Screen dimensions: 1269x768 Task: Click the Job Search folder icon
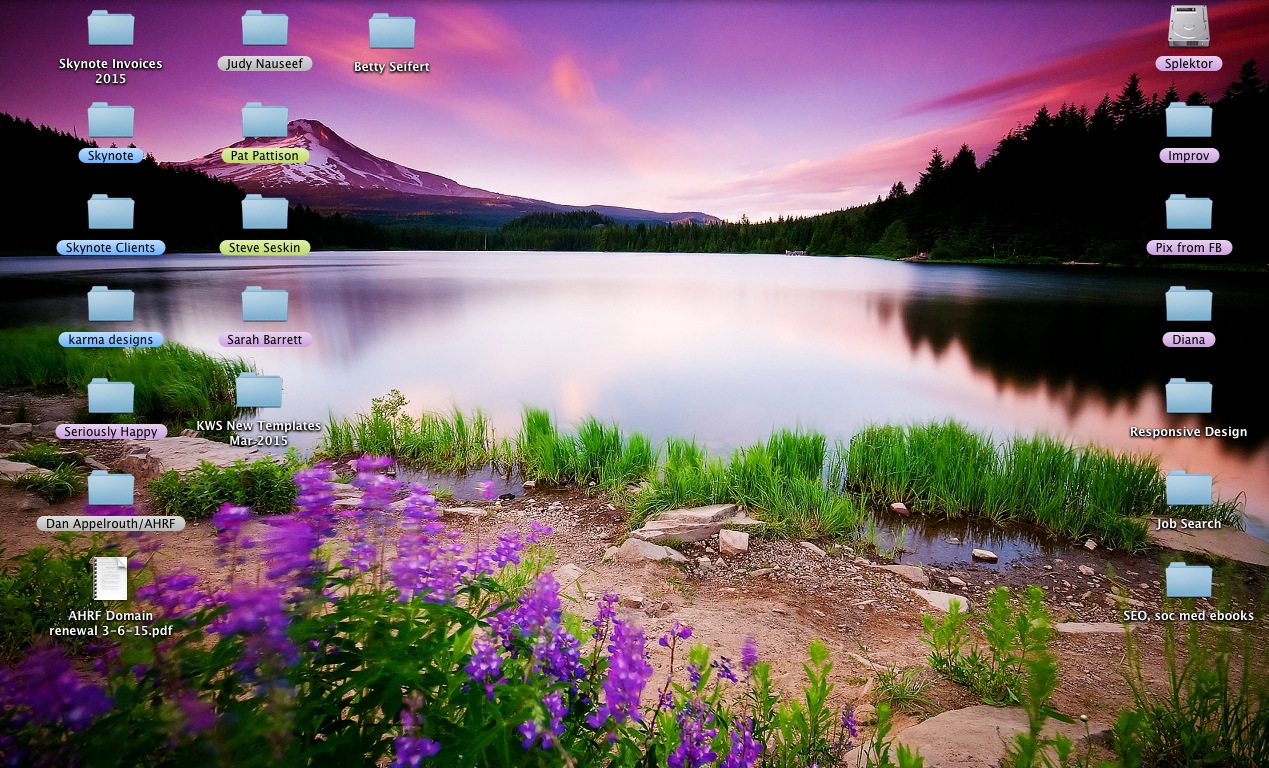coord(1188,489)
